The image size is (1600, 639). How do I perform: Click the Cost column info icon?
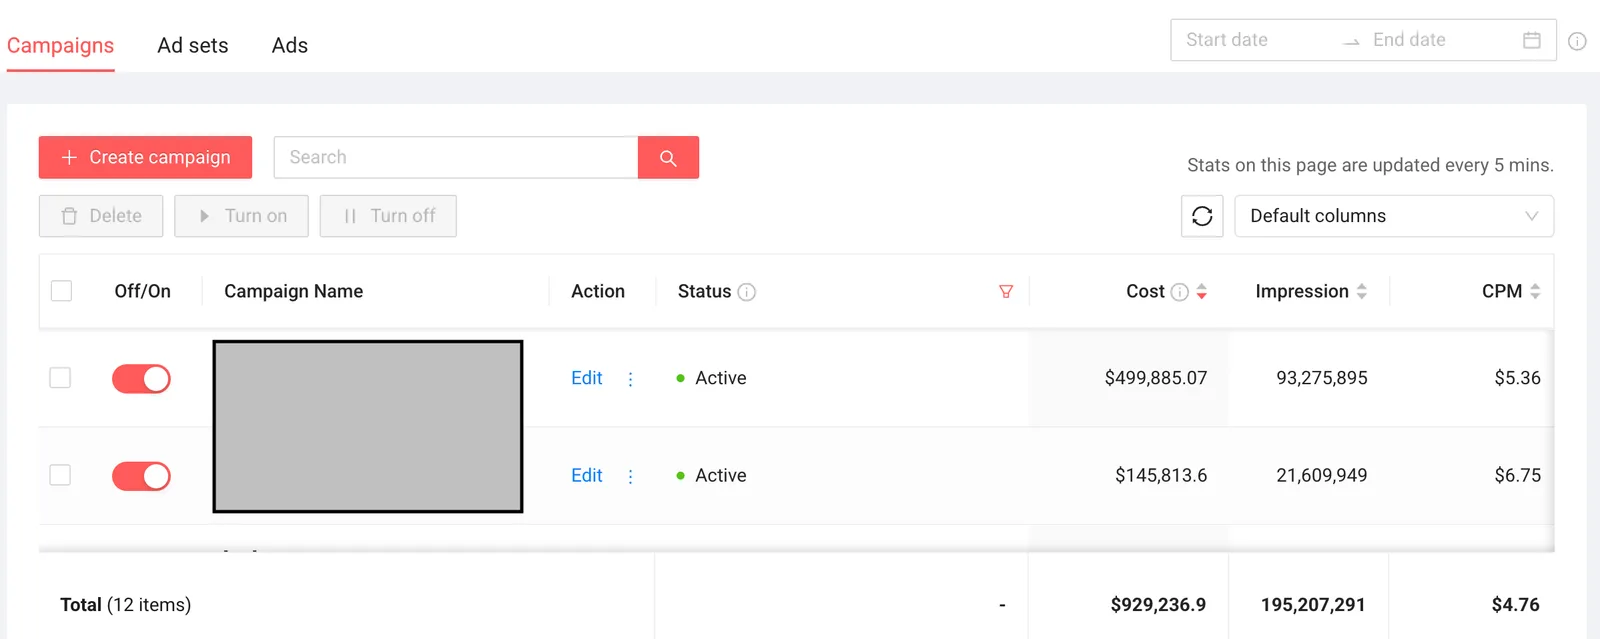pos(1180,292)
